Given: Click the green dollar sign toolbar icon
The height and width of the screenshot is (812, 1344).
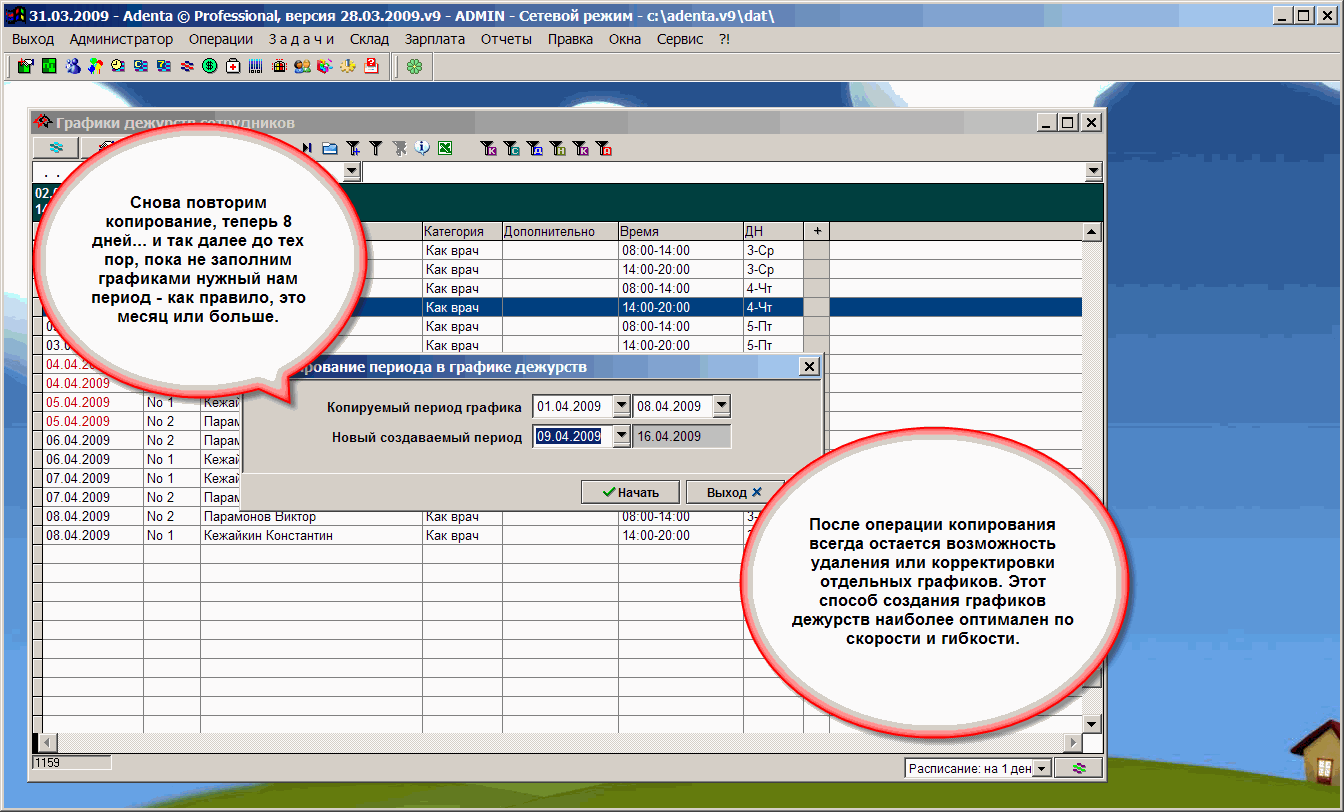Looking at the screenshot, I should [x=210, y=67].
